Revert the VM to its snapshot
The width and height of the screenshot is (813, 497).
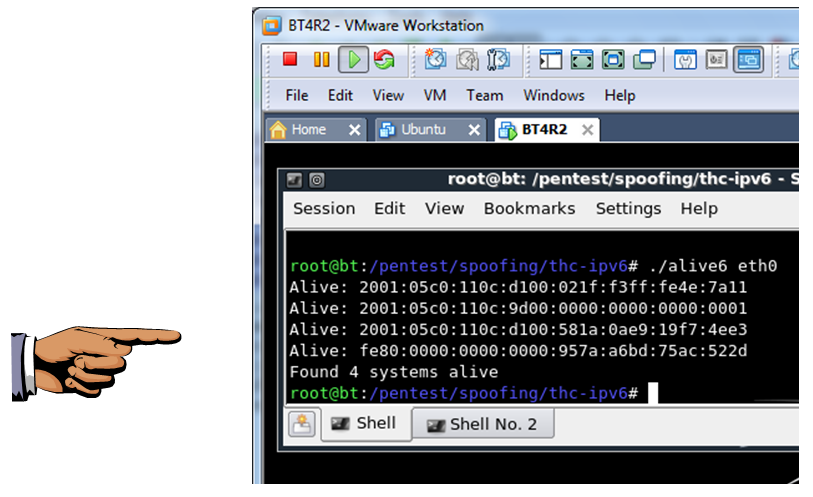(x=467, y=60)
